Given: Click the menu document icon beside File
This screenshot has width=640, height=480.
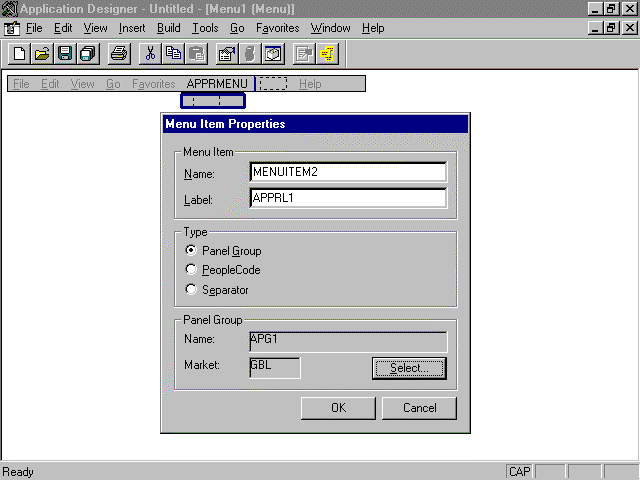Looking at the screenshot, I should point(11,28).
